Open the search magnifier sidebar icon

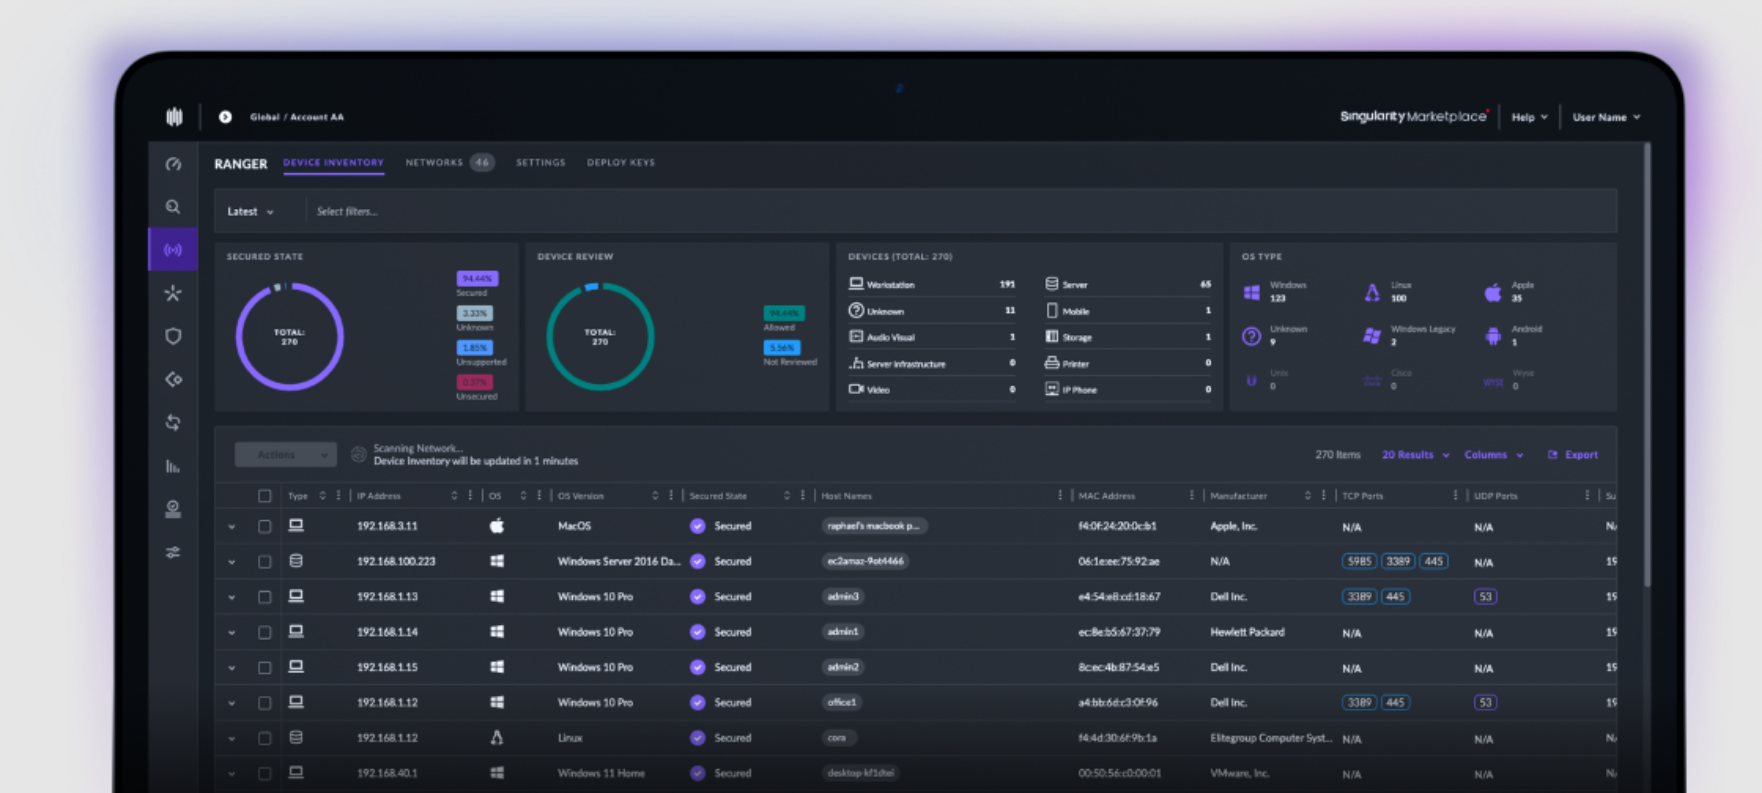pyautogui.click(x=173, y=207)
